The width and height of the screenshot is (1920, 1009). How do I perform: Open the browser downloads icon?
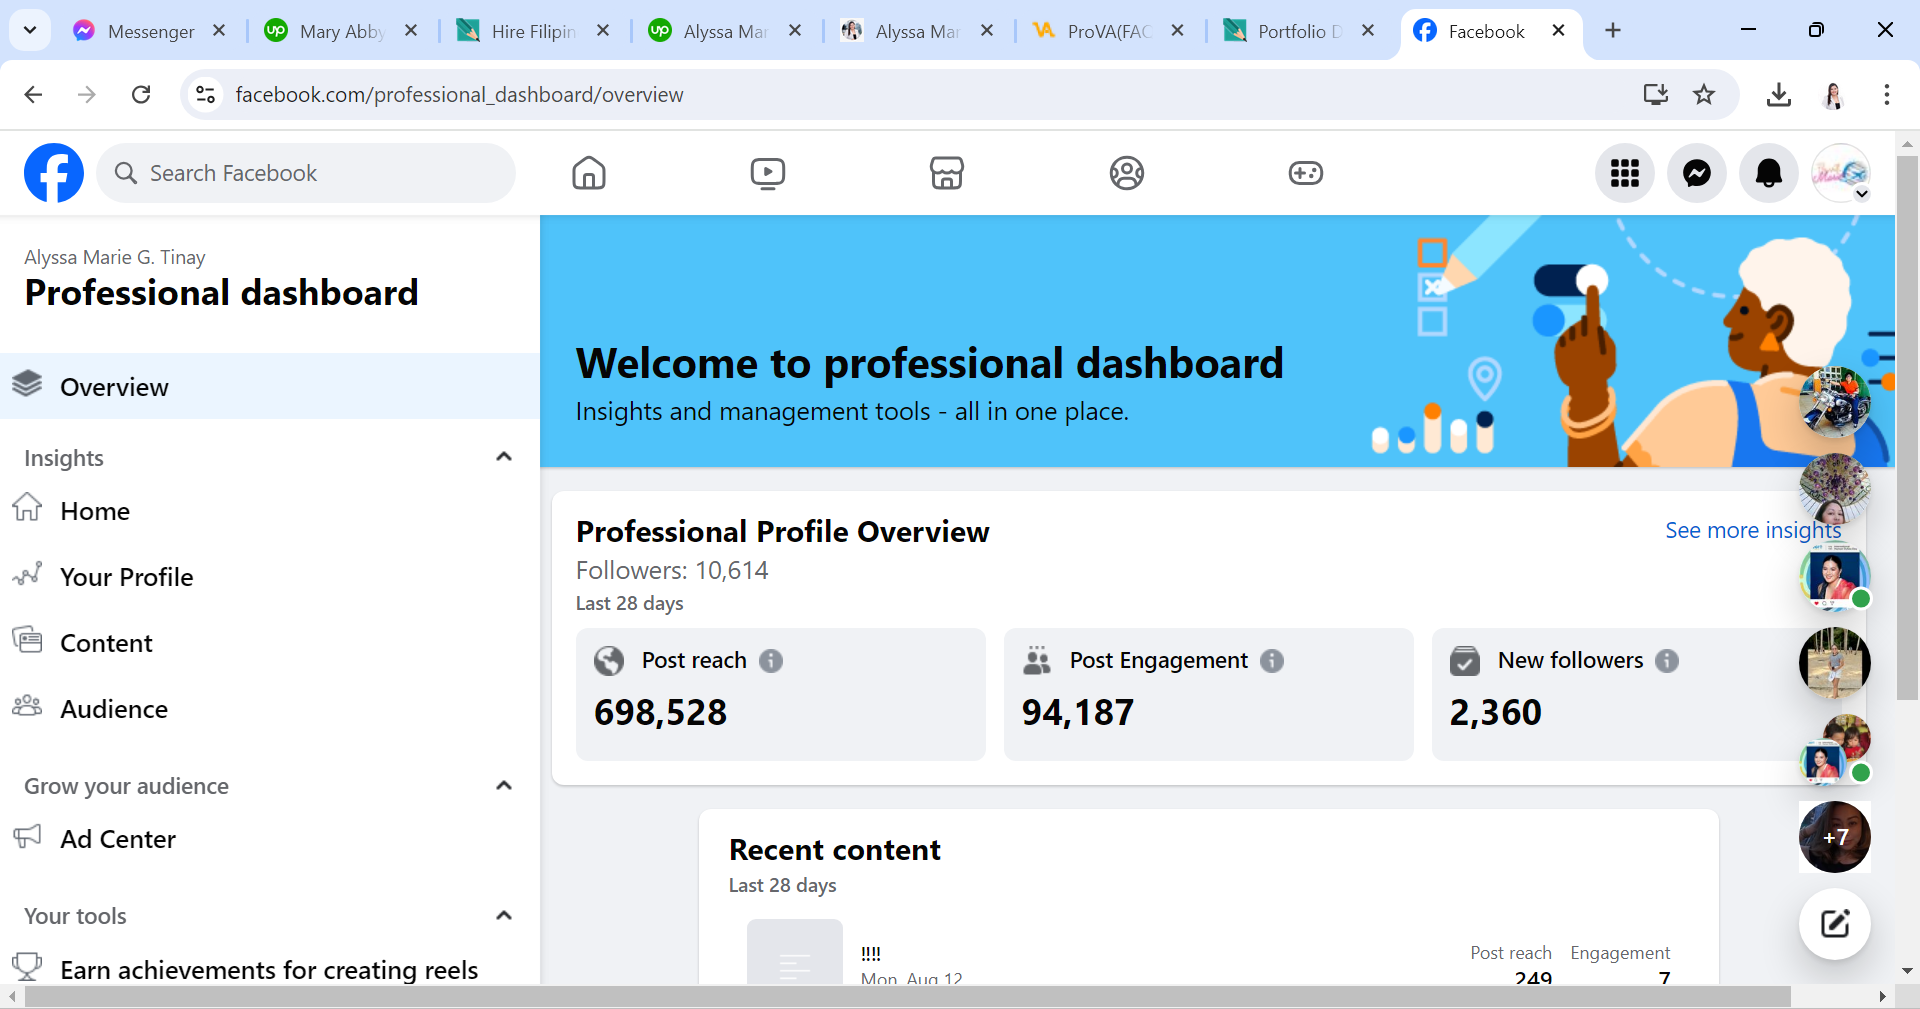pyautogui.click(x=1779, y=95)
